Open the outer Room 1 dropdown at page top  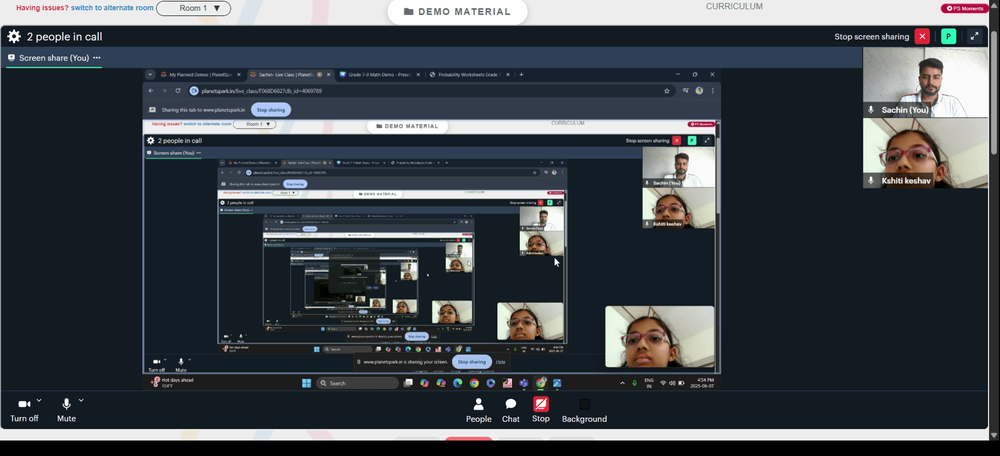[x=193, y=8]
